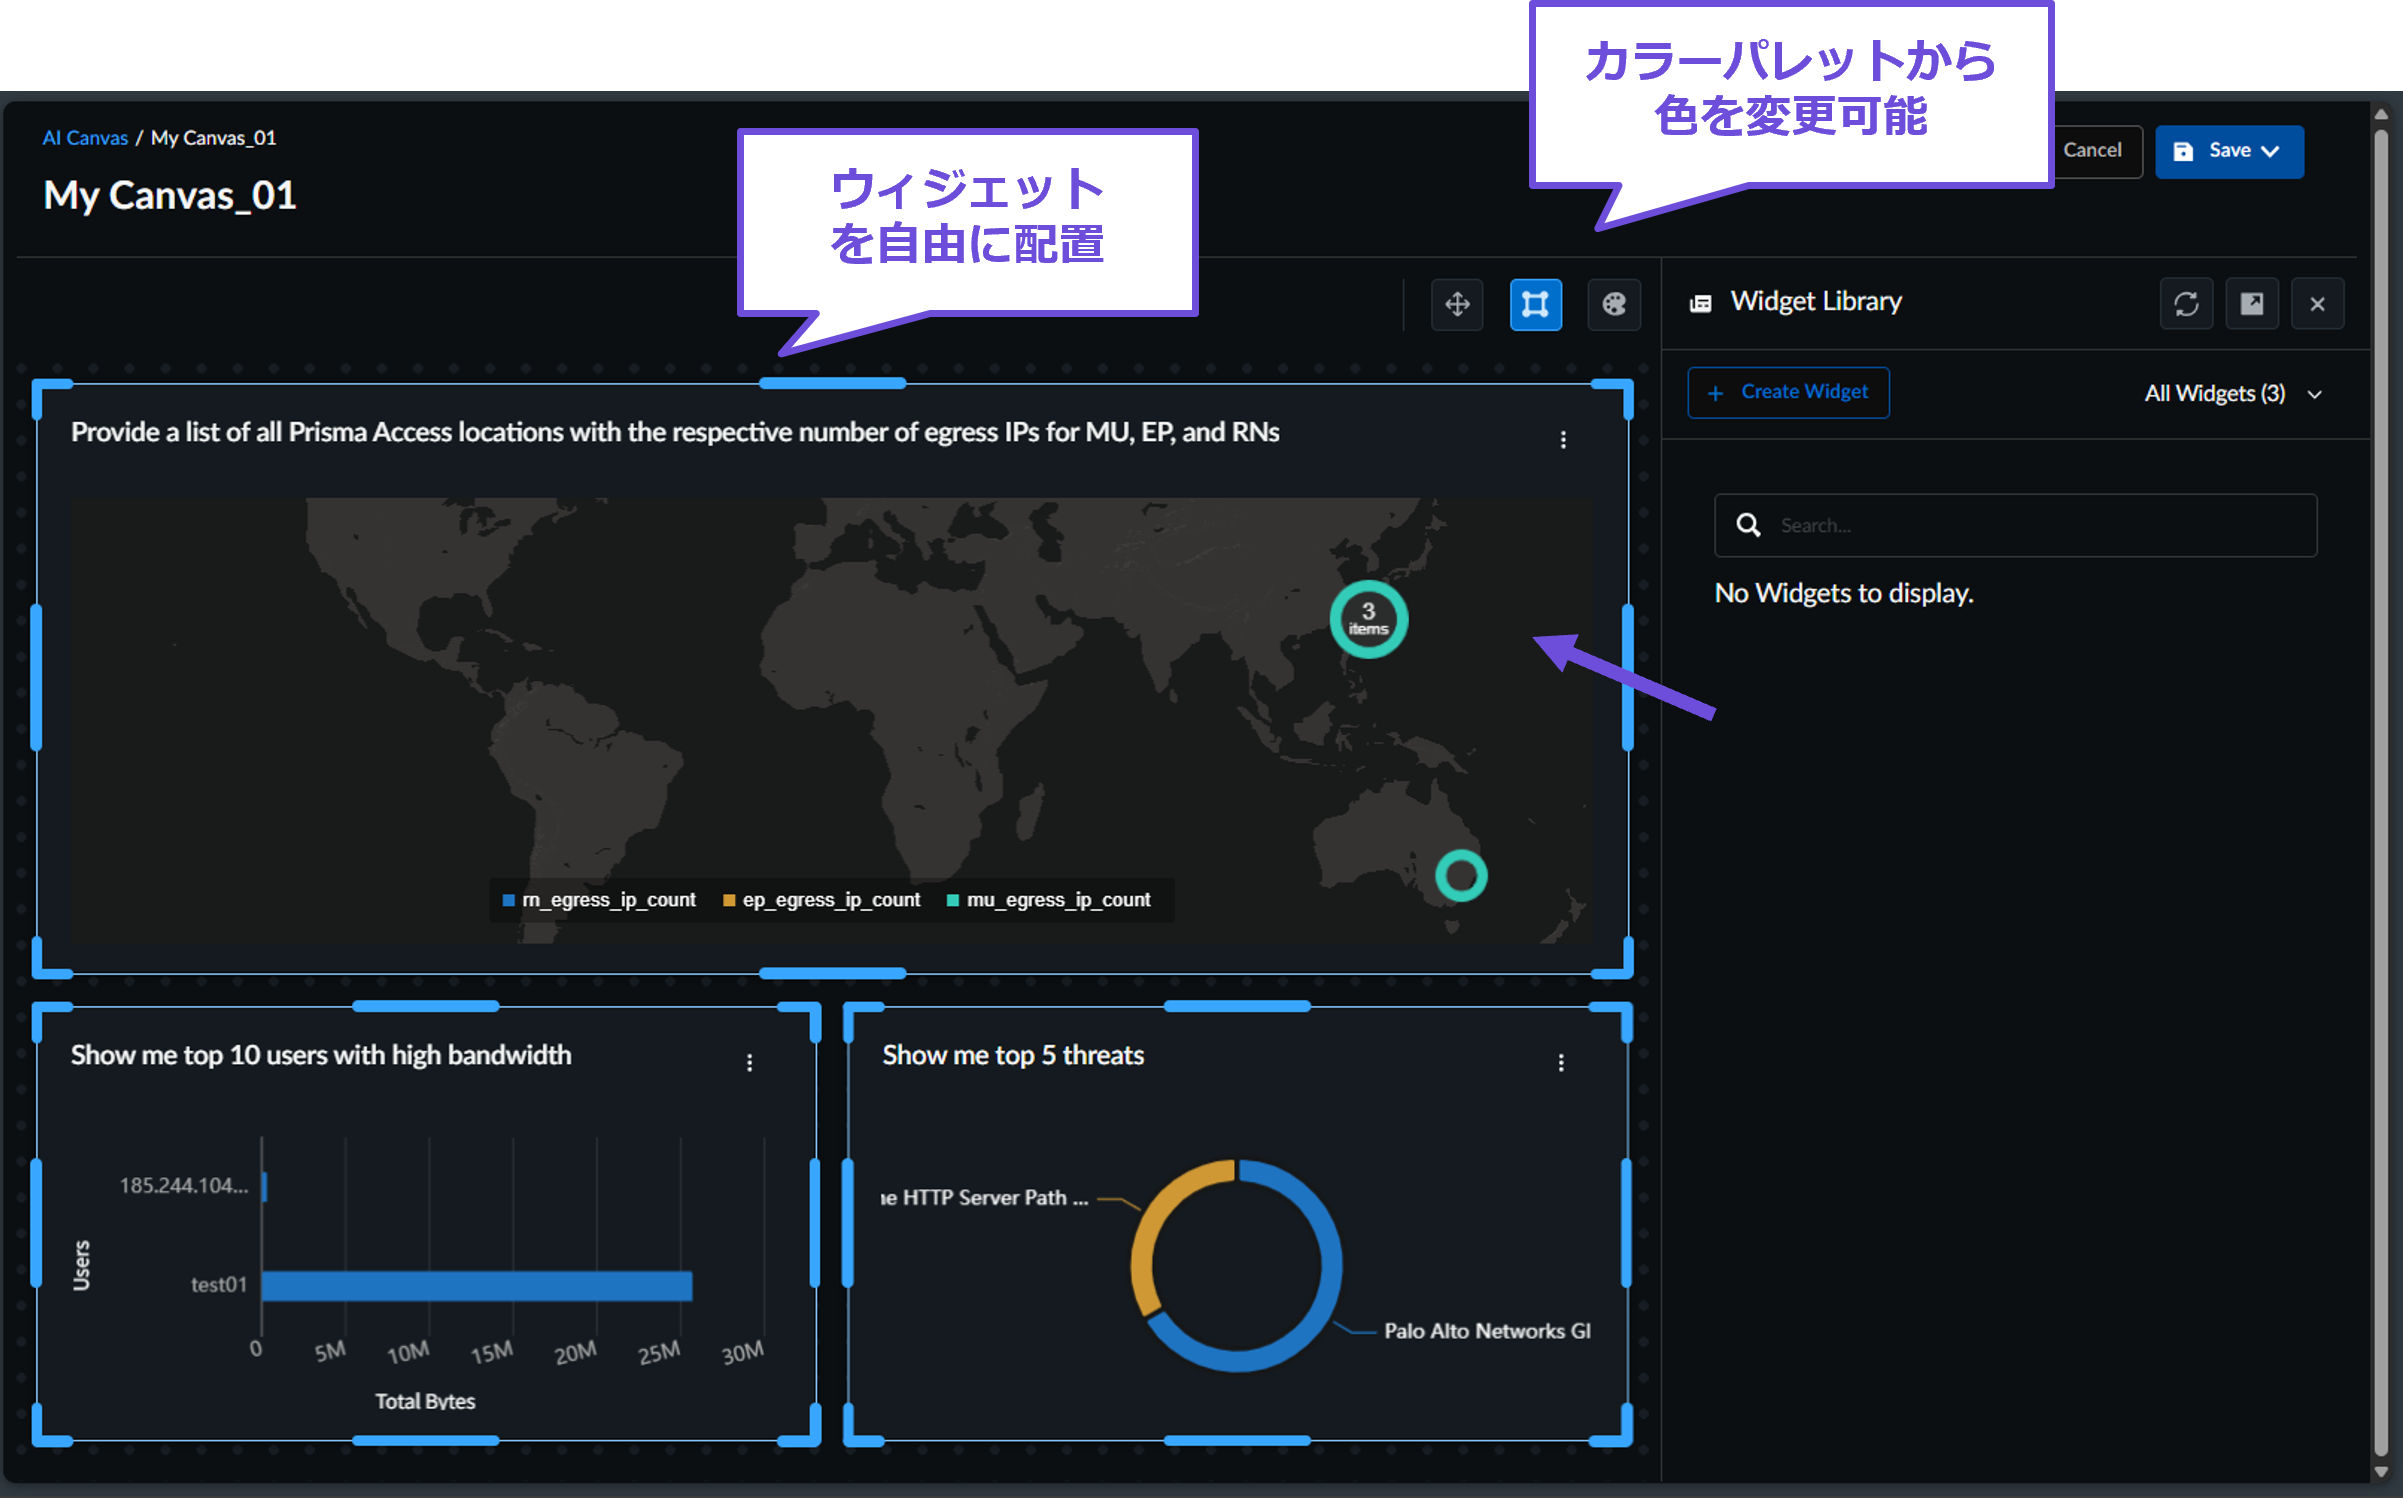This screenshot has height=1498, width=2403.
Task: Click the blue test01 bandwidth bar
Action: (477, 1285)
